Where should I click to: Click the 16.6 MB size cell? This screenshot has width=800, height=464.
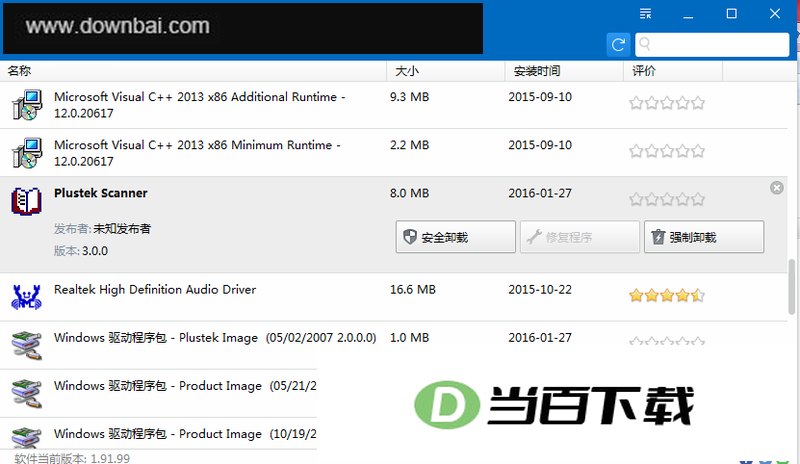(x=413, y=289)
